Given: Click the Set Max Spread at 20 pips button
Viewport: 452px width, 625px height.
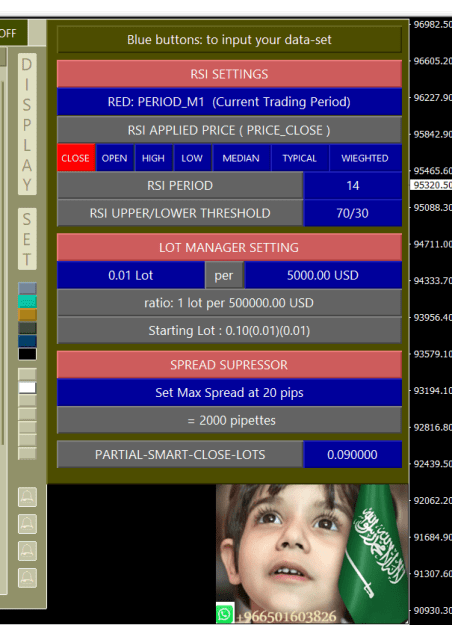Looking at the screenshot, I should click(229, 393).
